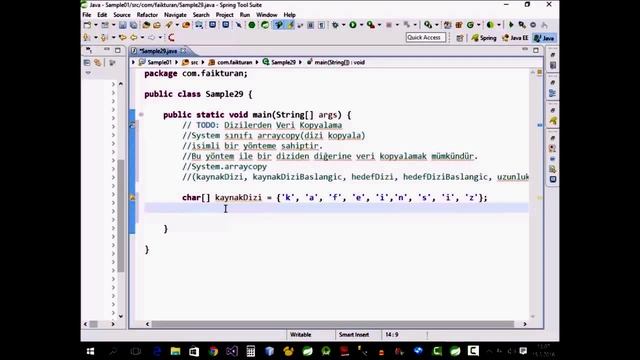The width and height of the screenshot is (640, 360).
Task: Click the Writable status bar entry
Action: [300, 335]
